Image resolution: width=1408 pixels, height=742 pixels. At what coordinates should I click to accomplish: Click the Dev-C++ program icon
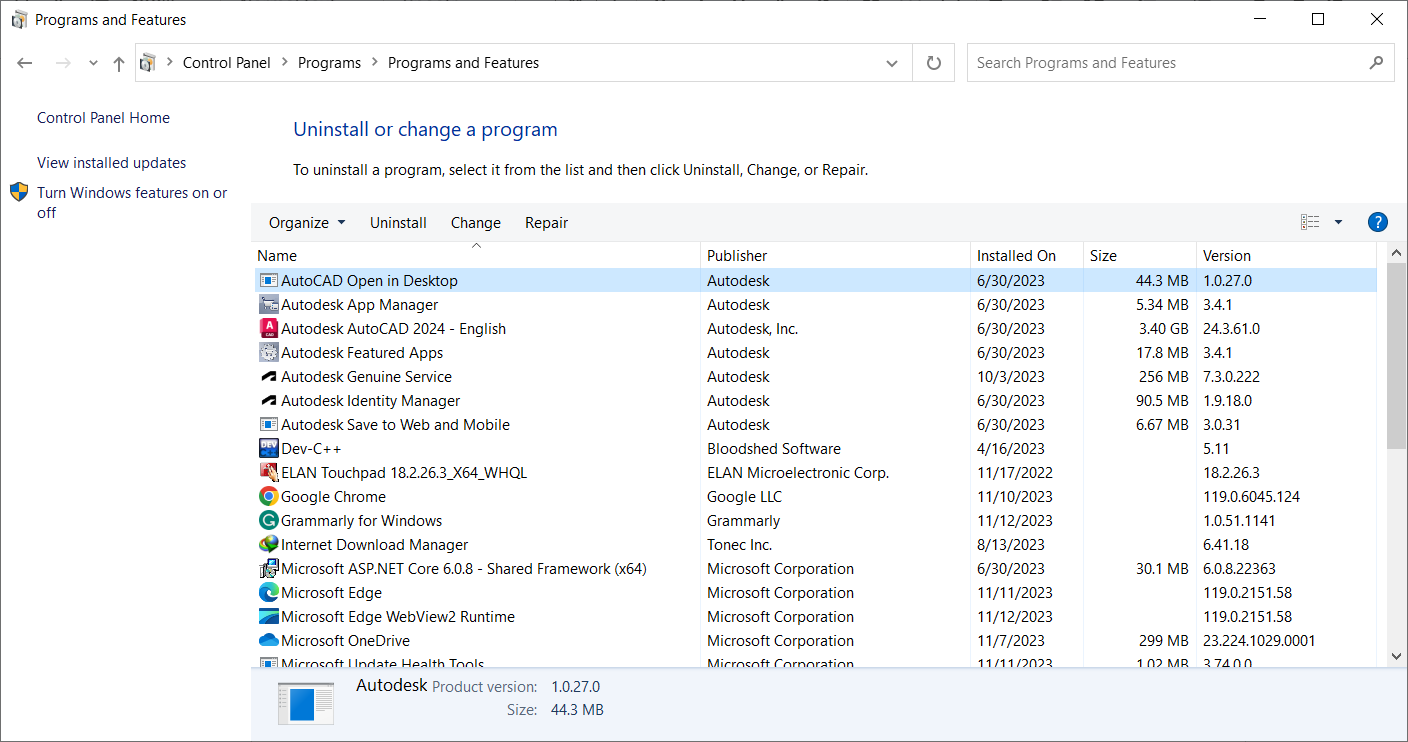(x=270, y=448)
